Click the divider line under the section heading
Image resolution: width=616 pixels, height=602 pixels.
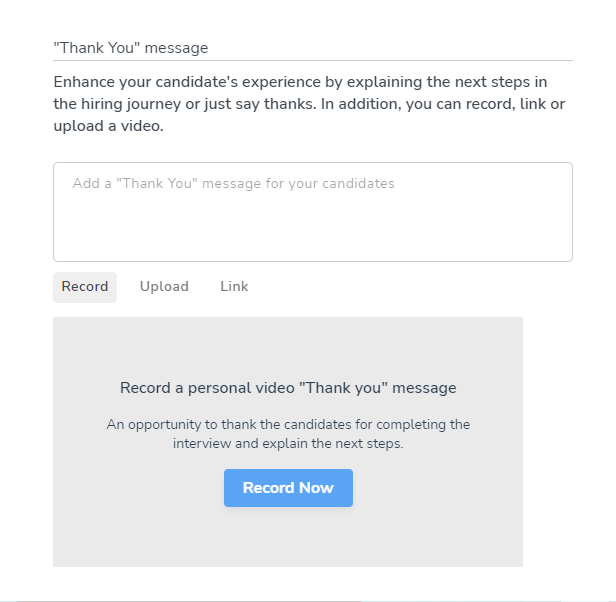point(312,61)
